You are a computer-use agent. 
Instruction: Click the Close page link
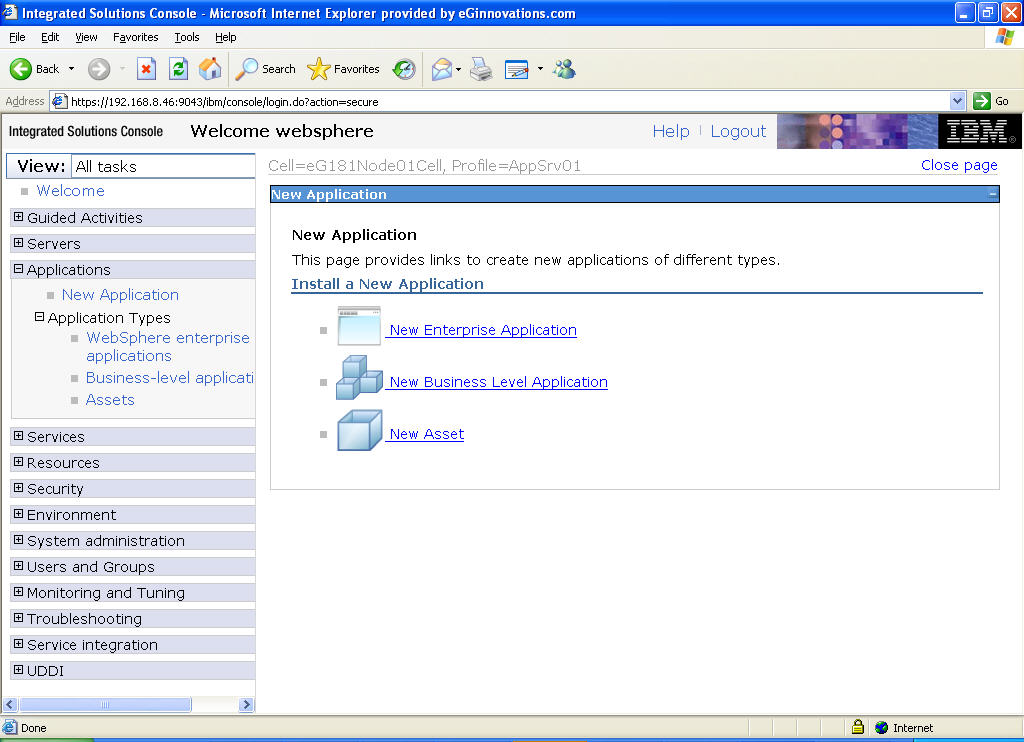tap(959, 165)
